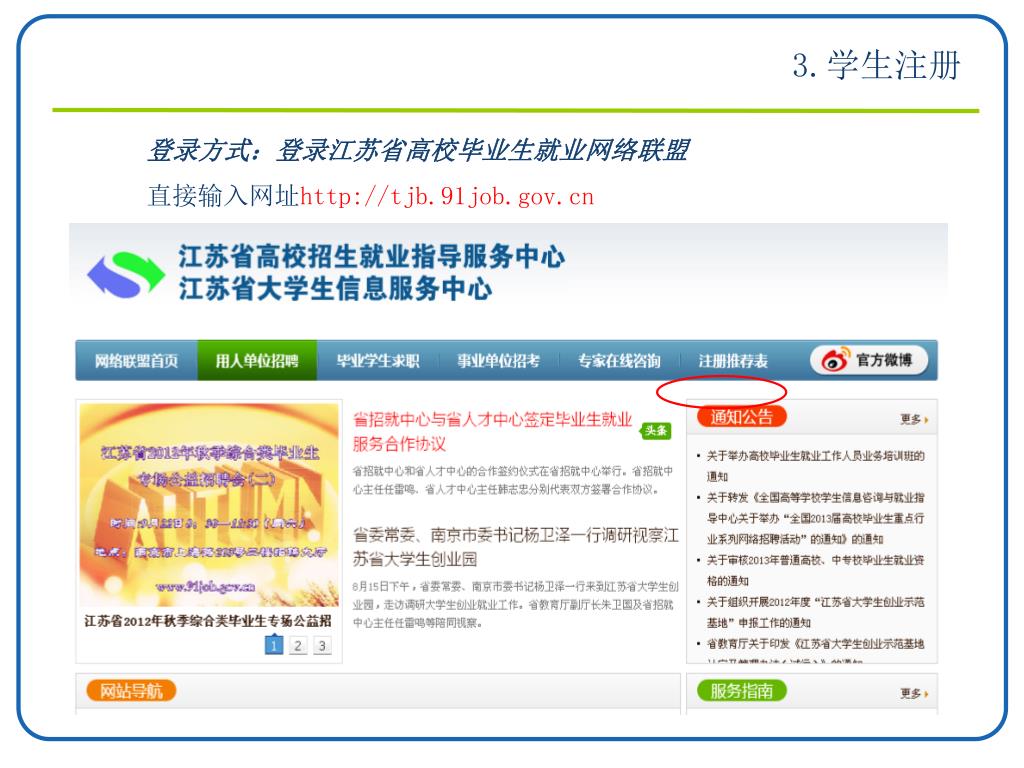The width and height of the screenshot is (1024, 768).
Task: Select the 用人单位招聘 nav tab
Action: click(x=257, y=360)
